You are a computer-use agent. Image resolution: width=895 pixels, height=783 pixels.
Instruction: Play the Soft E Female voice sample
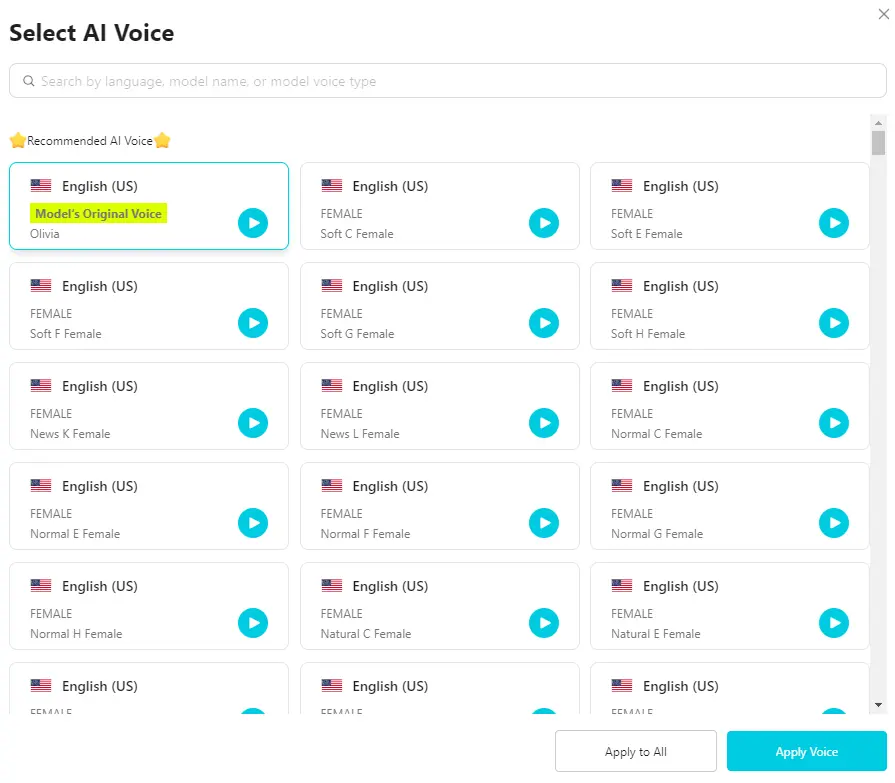(834, 223)
